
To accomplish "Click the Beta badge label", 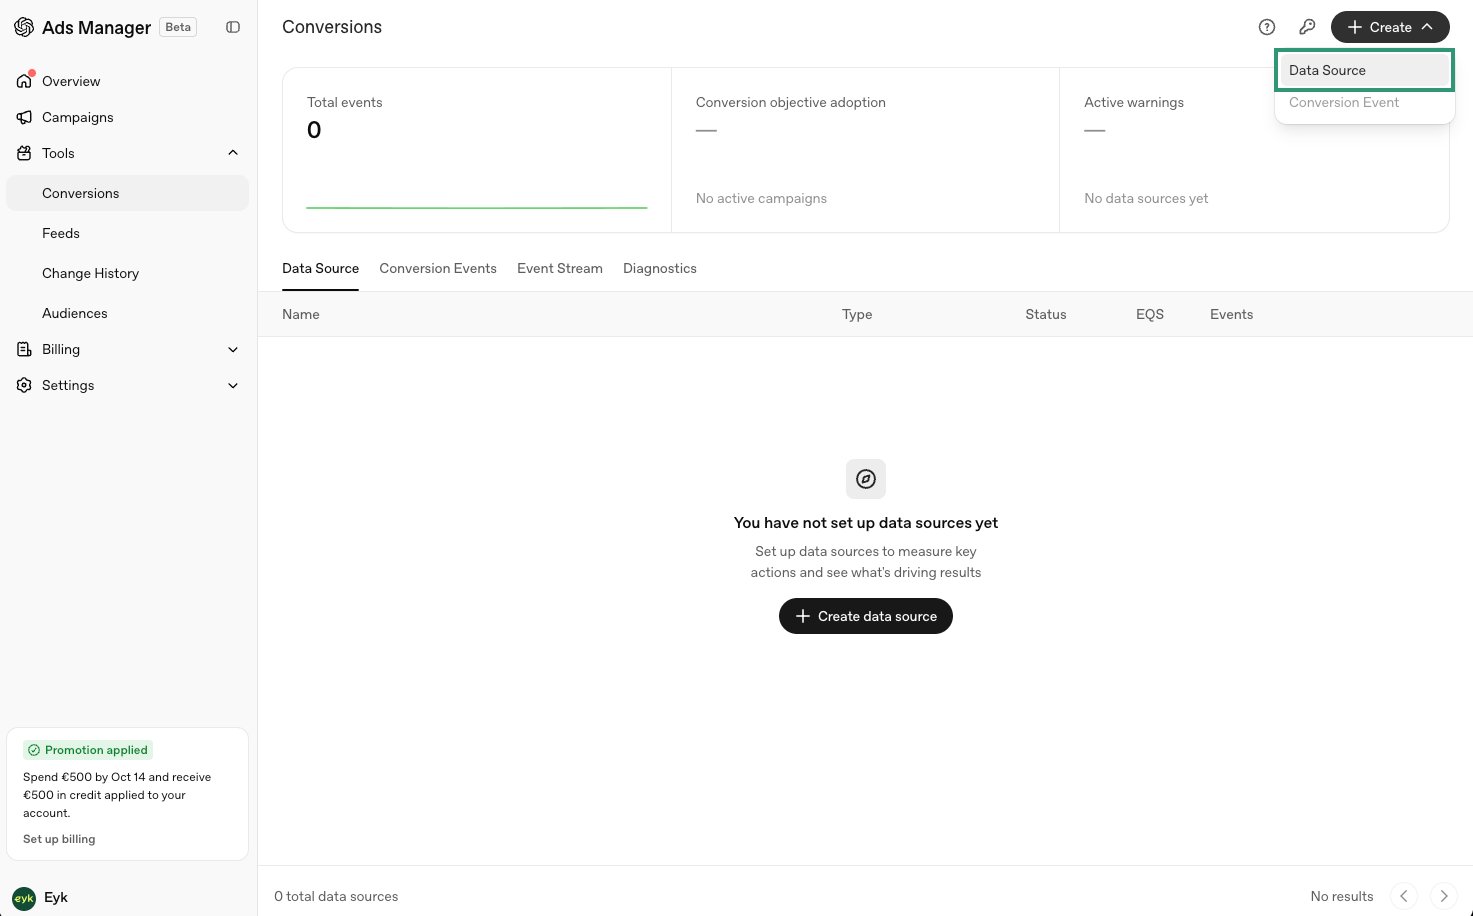I will click(x=178, y=27).
